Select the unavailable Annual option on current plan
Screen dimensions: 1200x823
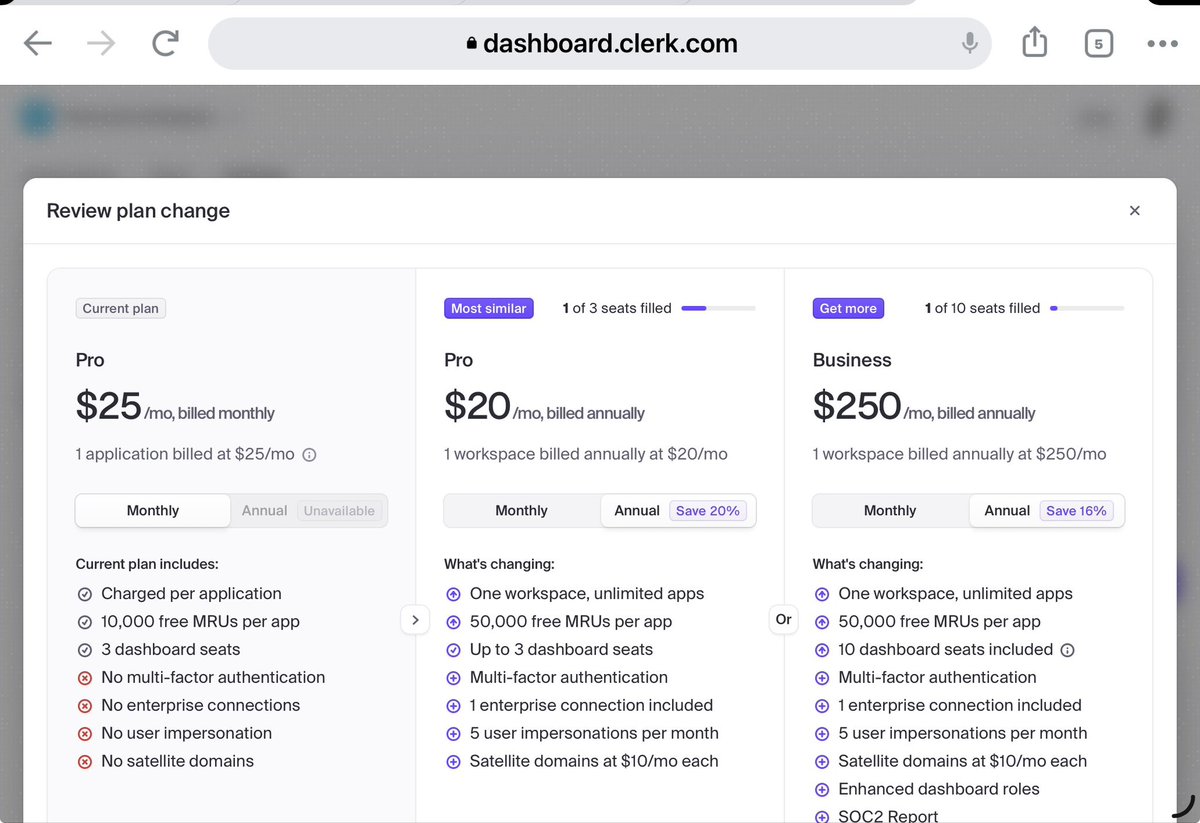pos(309,510)
